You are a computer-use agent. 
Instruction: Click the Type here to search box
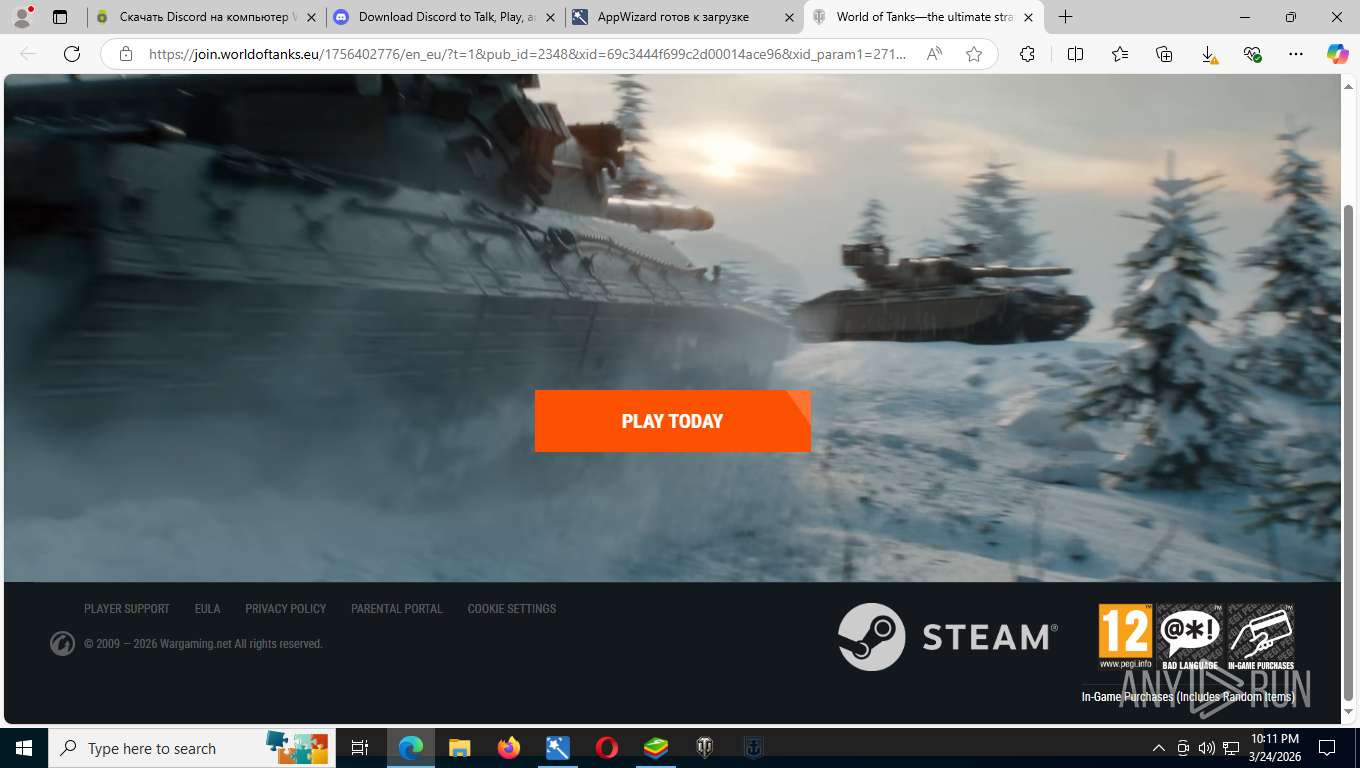pyautogui.click(x=192, y=748)
